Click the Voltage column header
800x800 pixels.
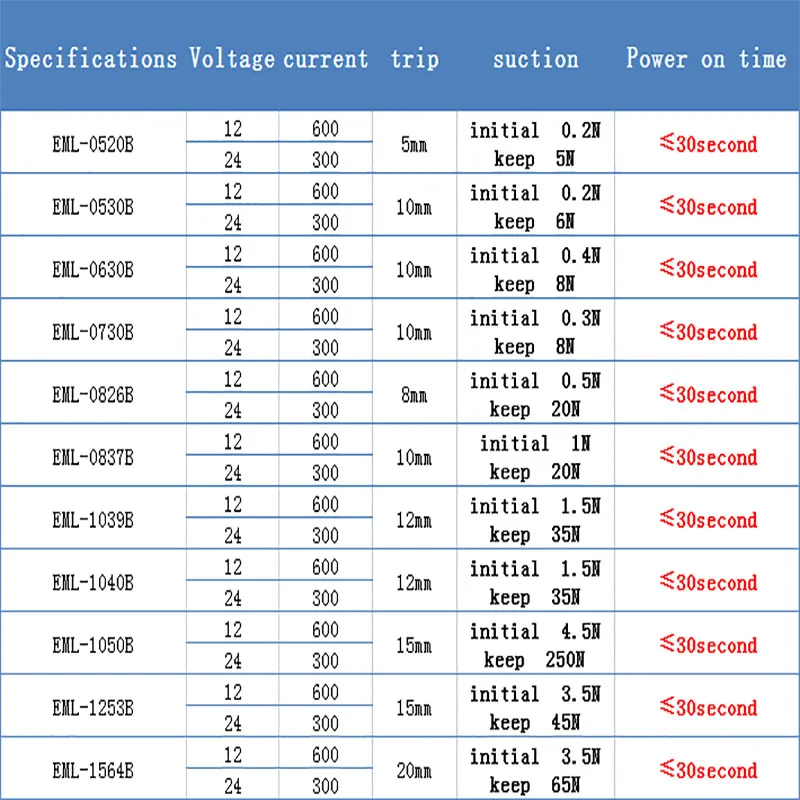point(232,59)
